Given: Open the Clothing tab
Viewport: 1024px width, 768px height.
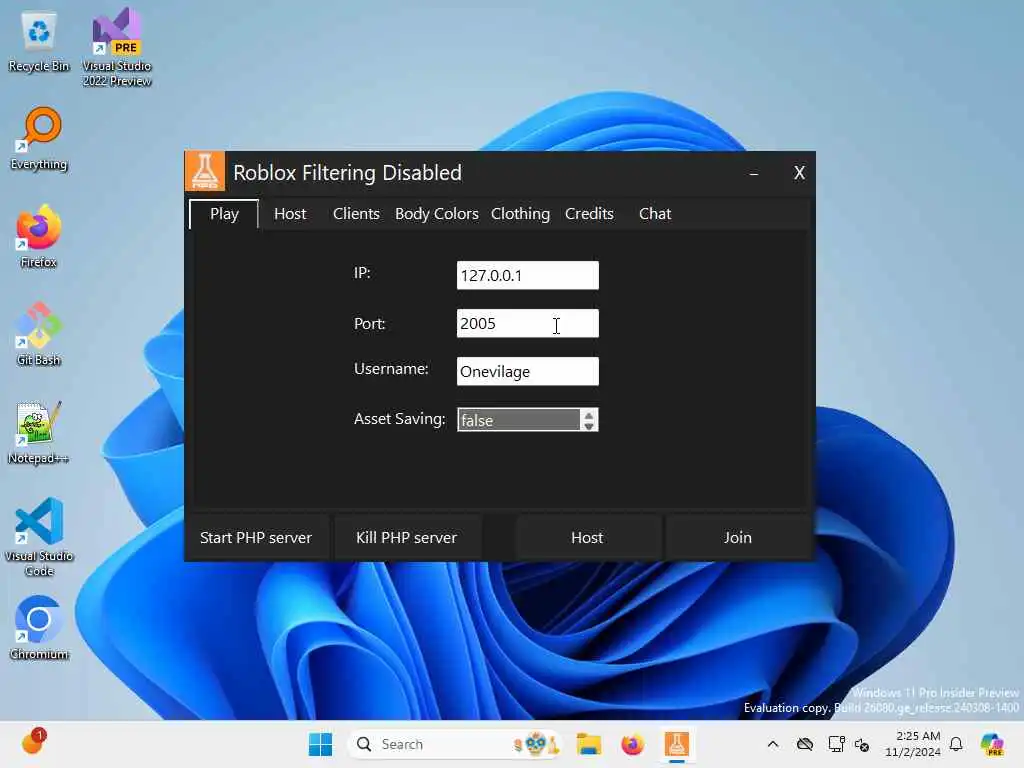Looking at the screenshot, I should click(520, 214).
